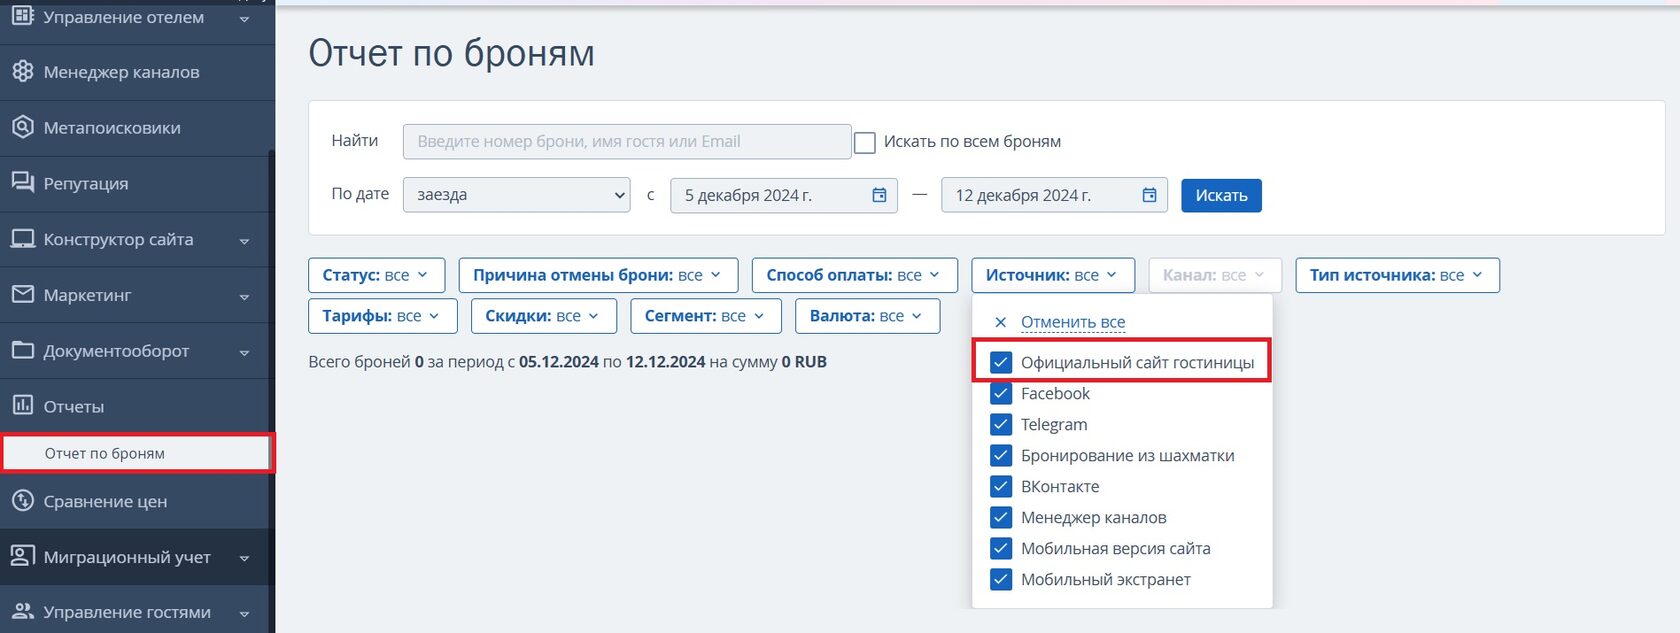1680x633 pixels.
Task: Open Отчет по броням menu item
Action: (137, 453)
